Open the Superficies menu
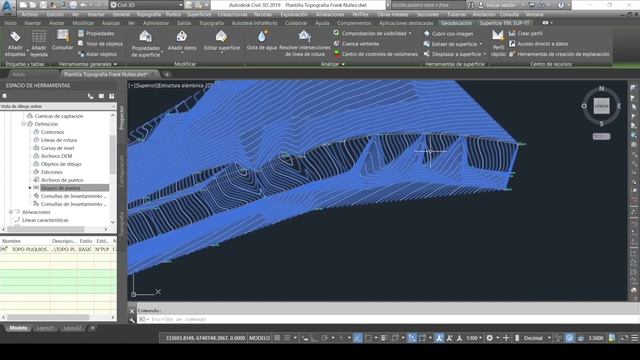This screenshot has height=360, width=640. point(199,14)
